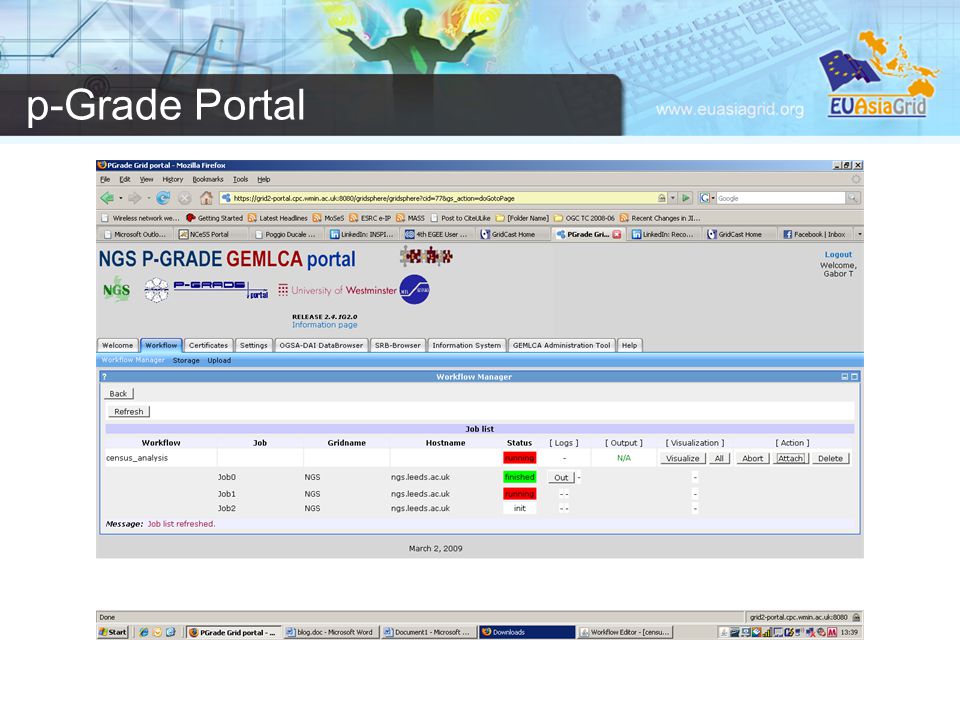Click the browser stop loading icon
Image resolution: width=960 pixels, height=720 pixels.
pos(184,198)
